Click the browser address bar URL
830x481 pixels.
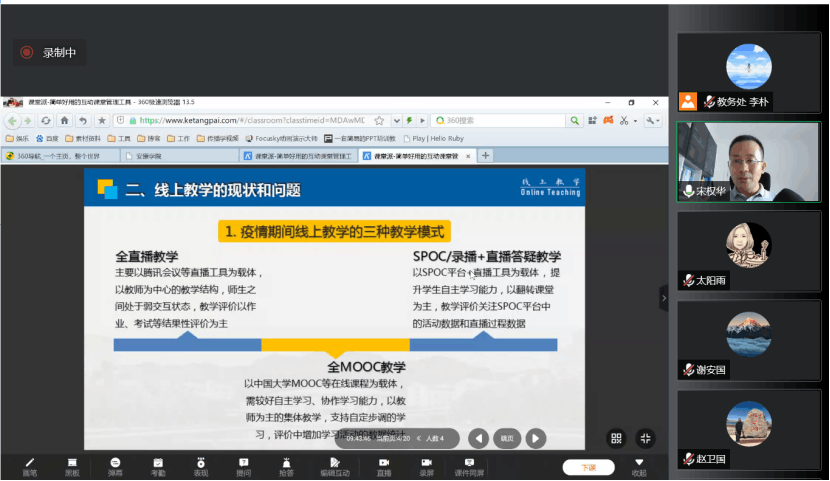pos(250,121)
